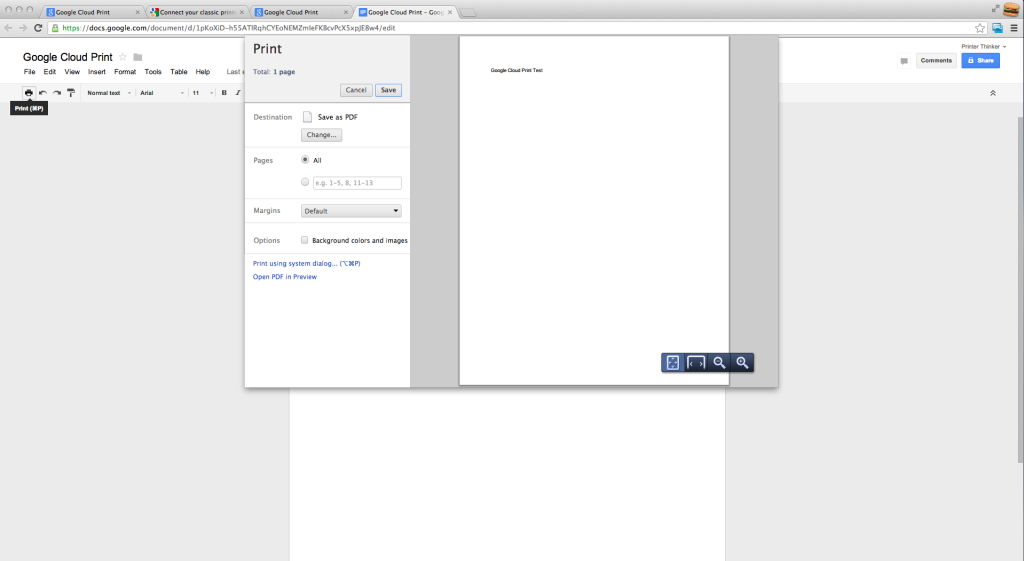Open the Arial font dropdown

pos(162,93)
